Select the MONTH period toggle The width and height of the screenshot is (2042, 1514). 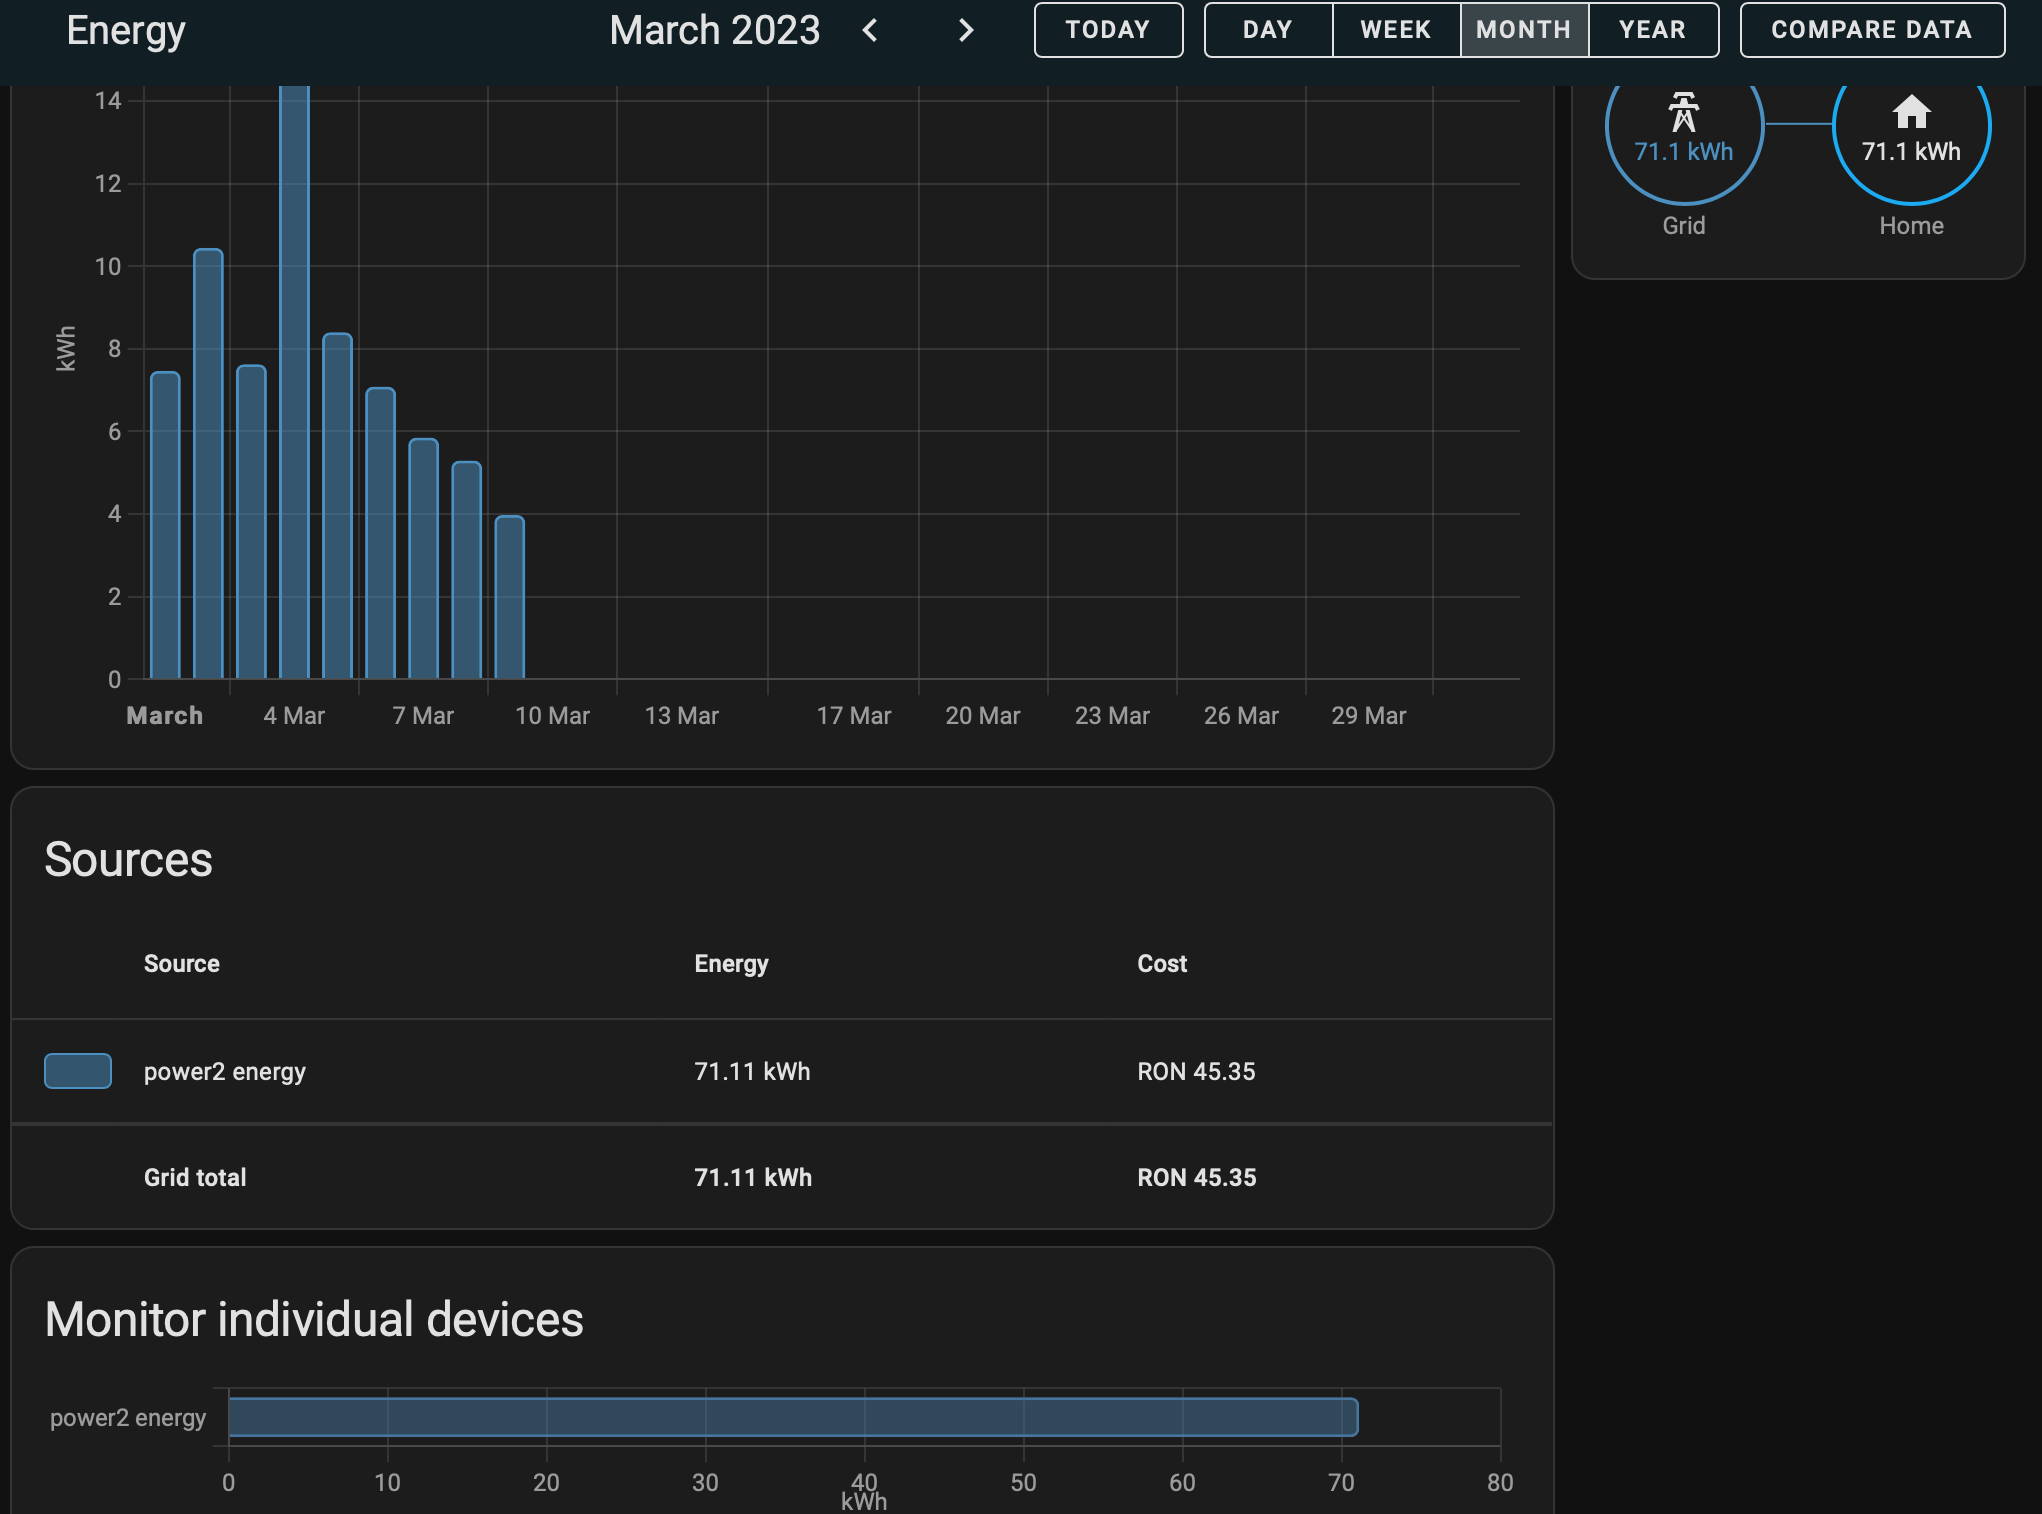[1523, 30]
